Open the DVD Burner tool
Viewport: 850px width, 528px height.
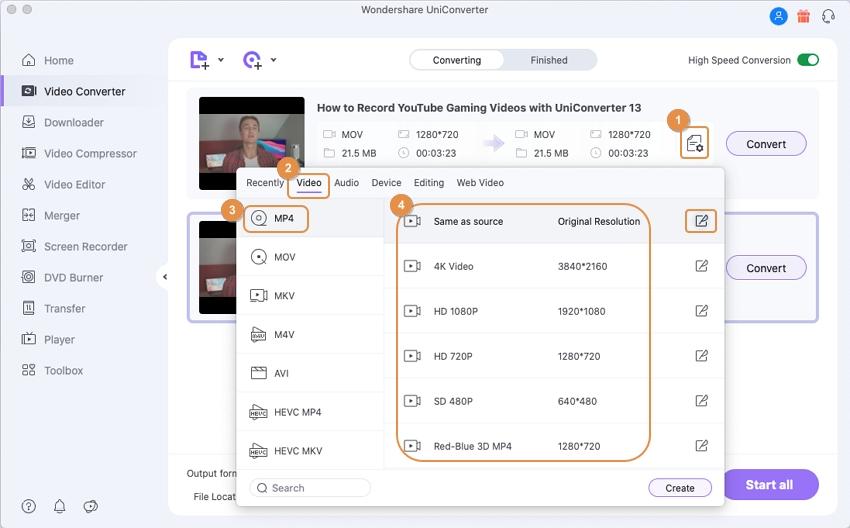pos(62,277)
